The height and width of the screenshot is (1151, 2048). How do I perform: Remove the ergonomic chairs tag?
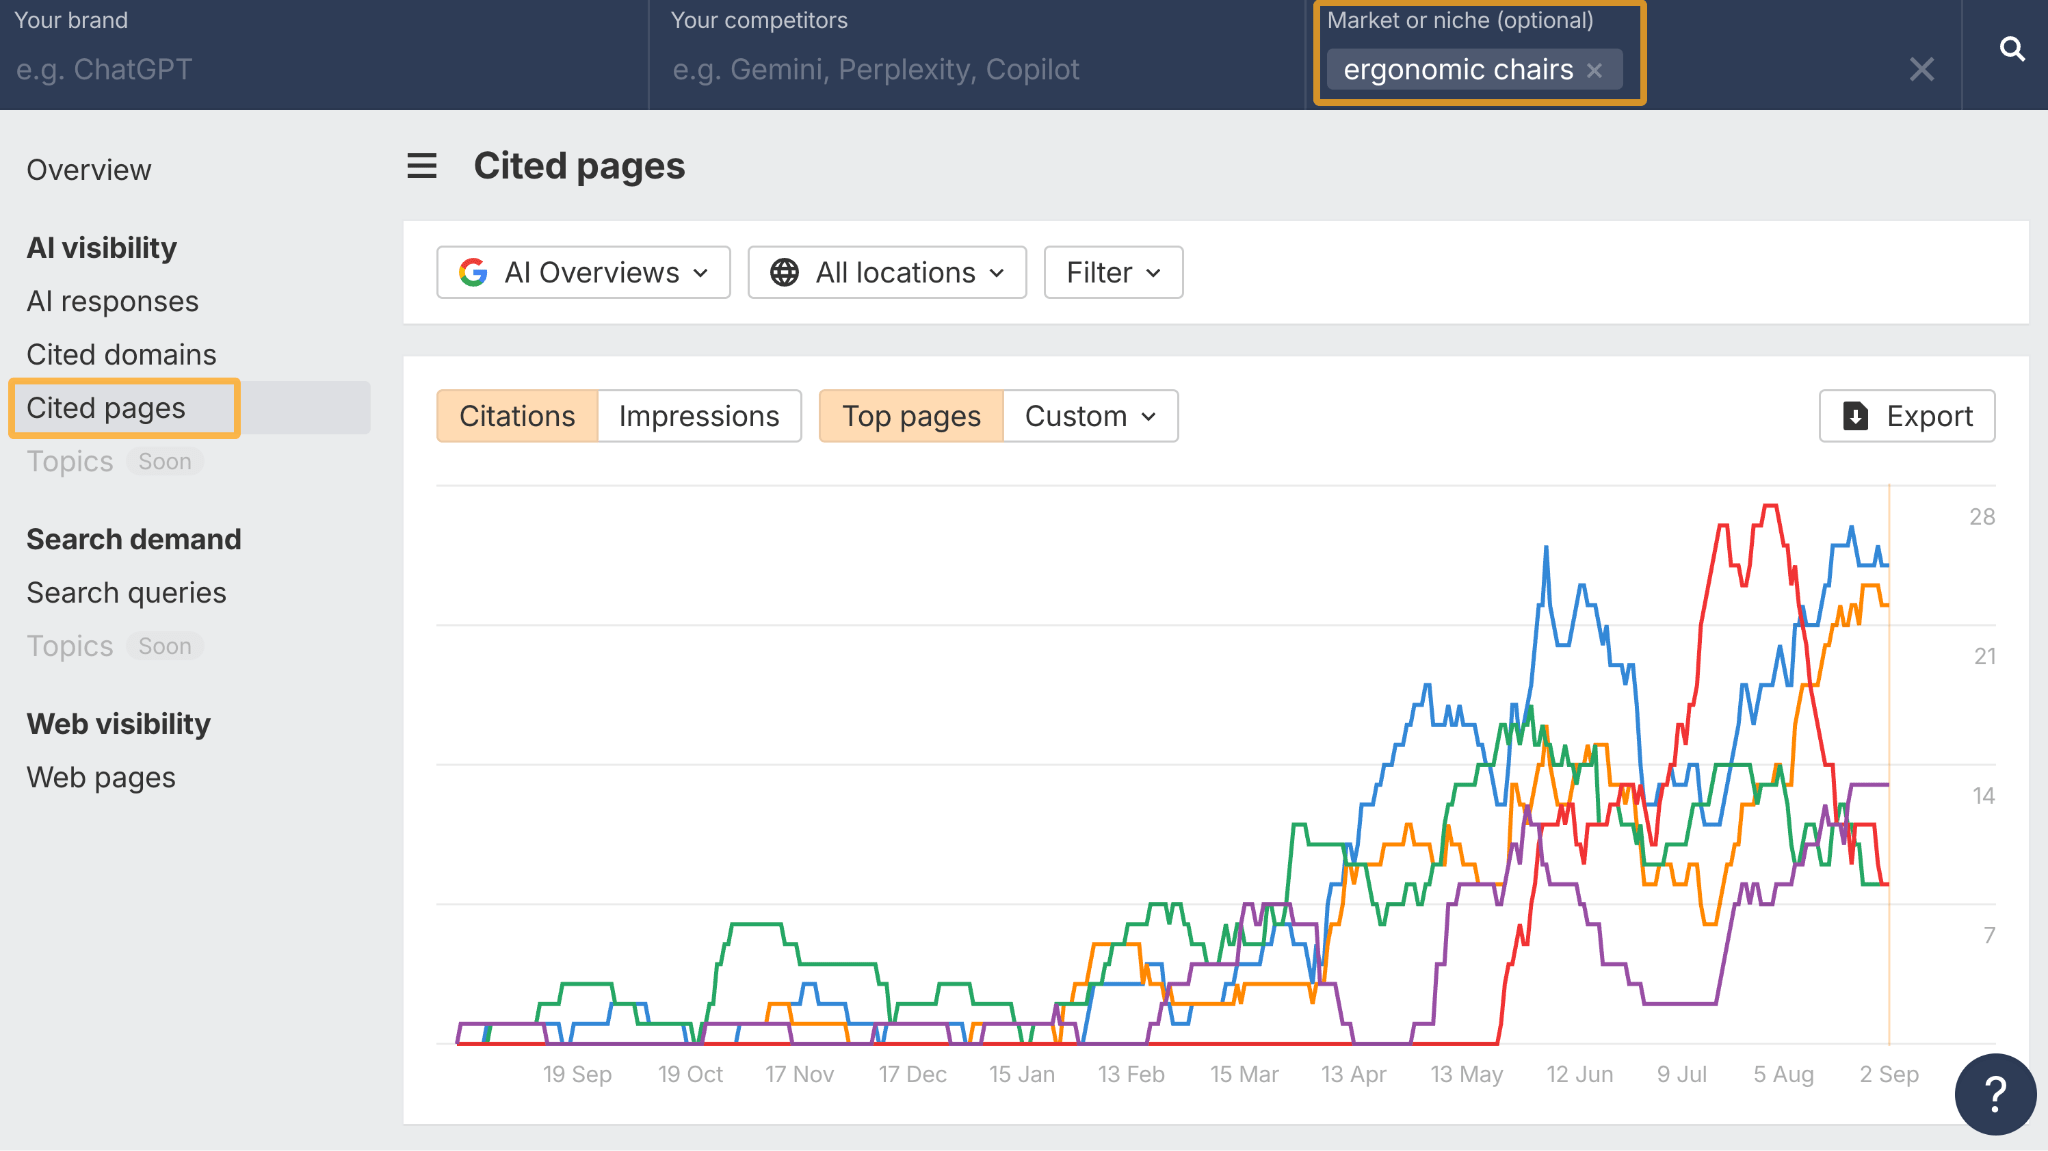click(x=1595, y=70)
